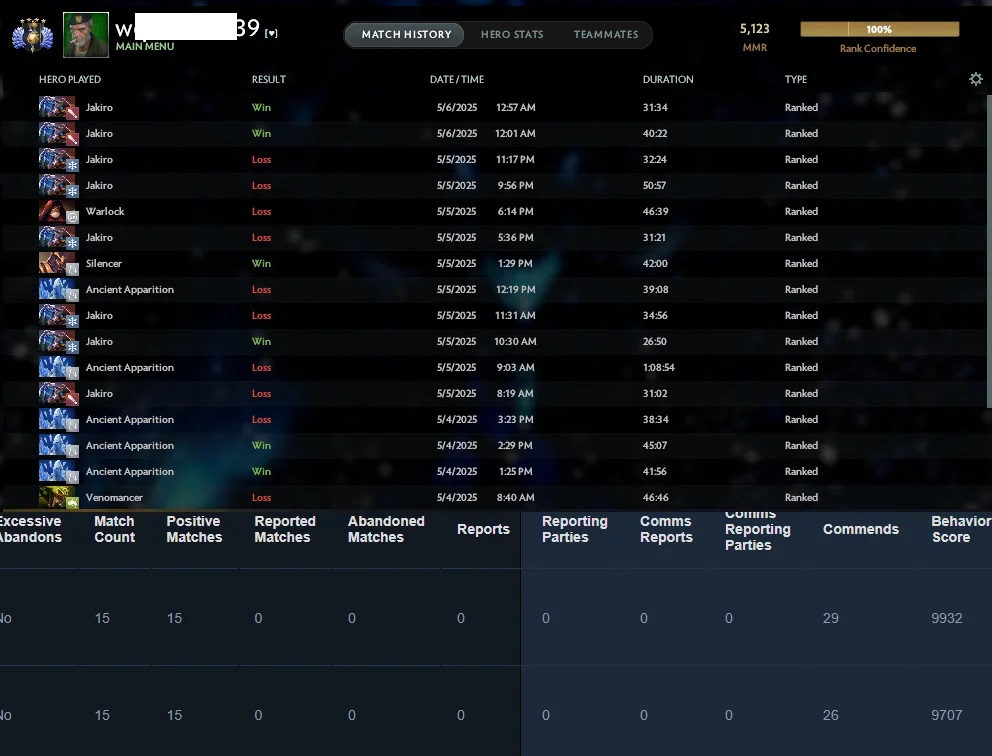Click Jakiro hero icon in 11:31 AM match
The width and height of the screenshot is (992, 756).
point(58,314)
